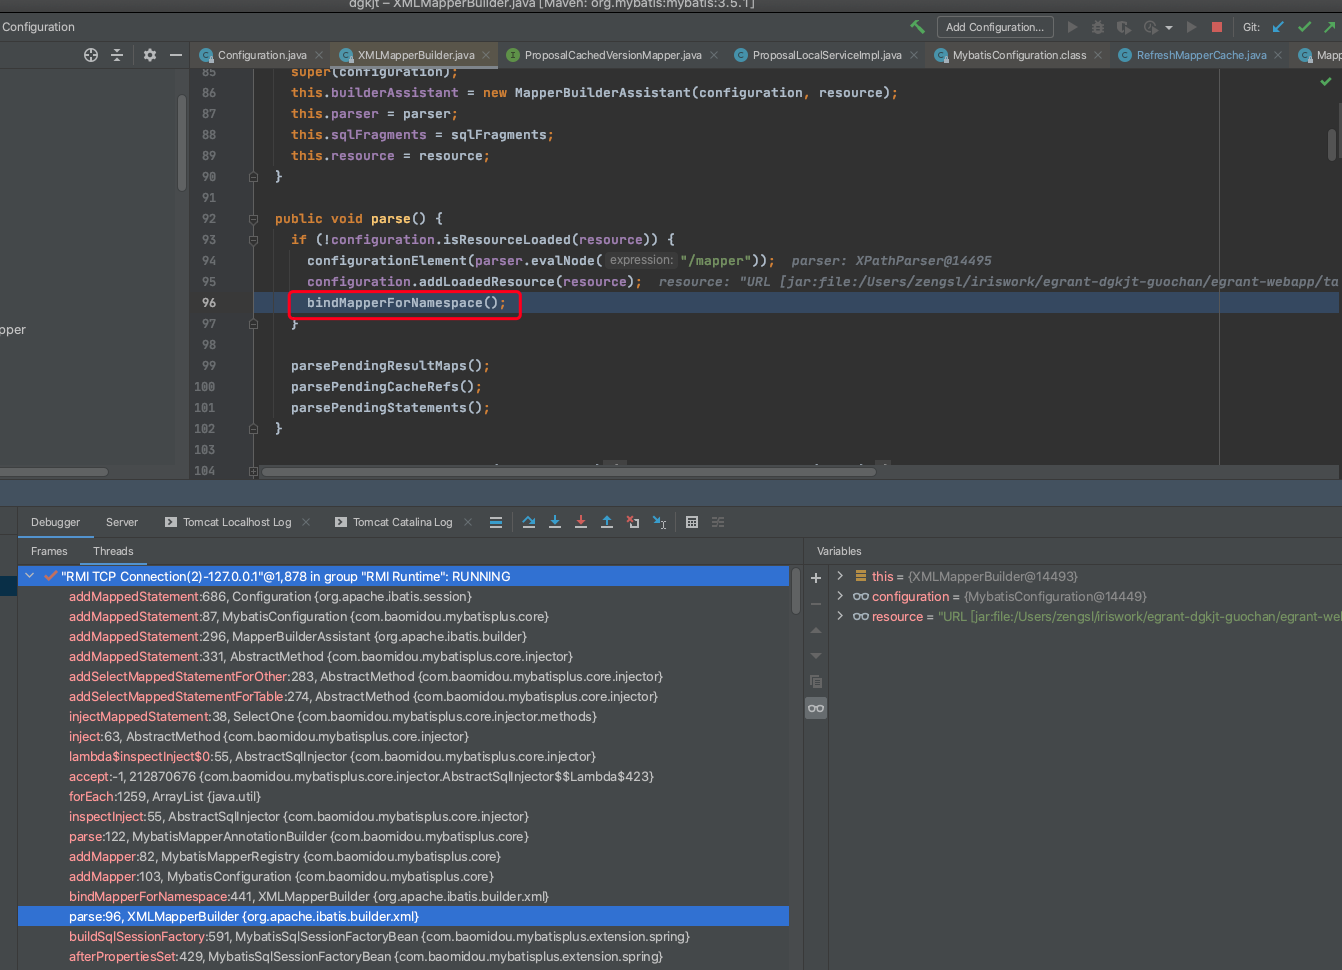Expand the 'configuration' variable node
The width and height of the screenshot is (1342, 970).
point(840,596)
